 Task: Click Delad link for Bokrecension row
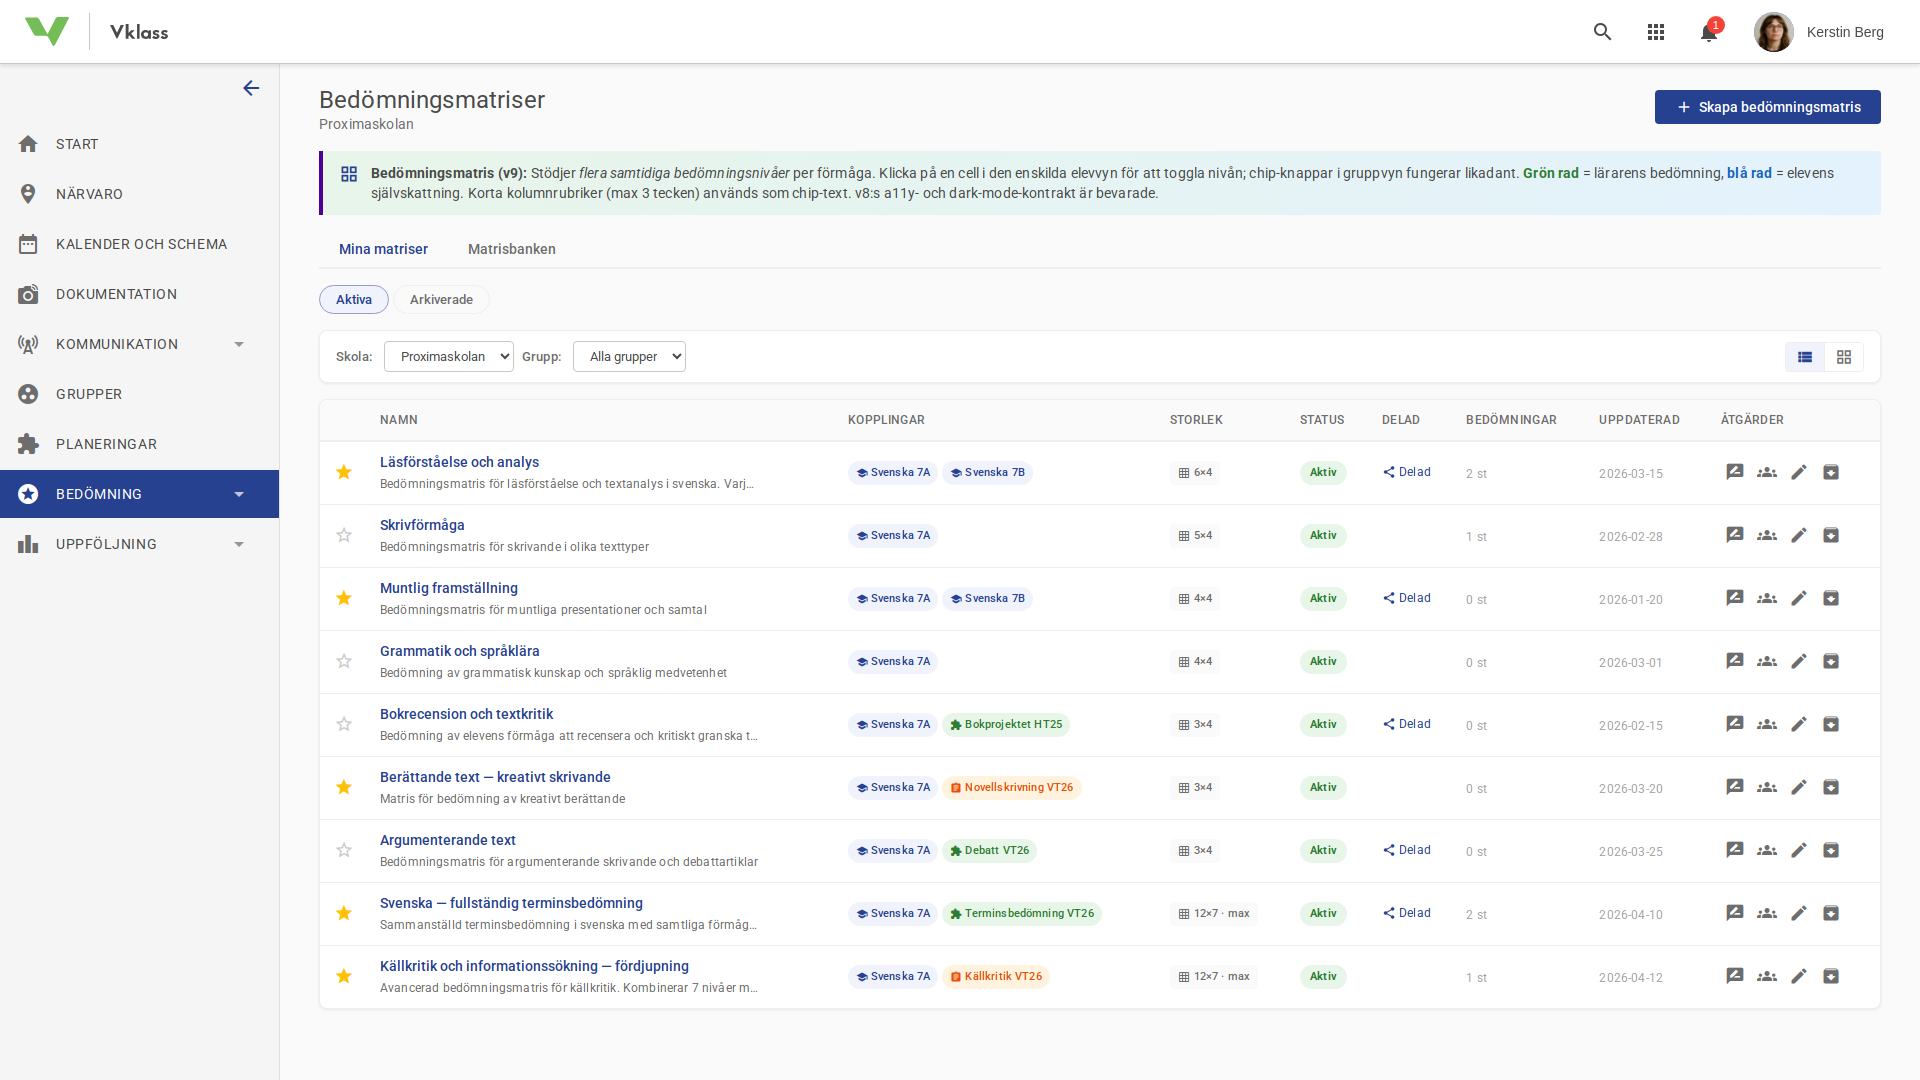point(1407,724)
